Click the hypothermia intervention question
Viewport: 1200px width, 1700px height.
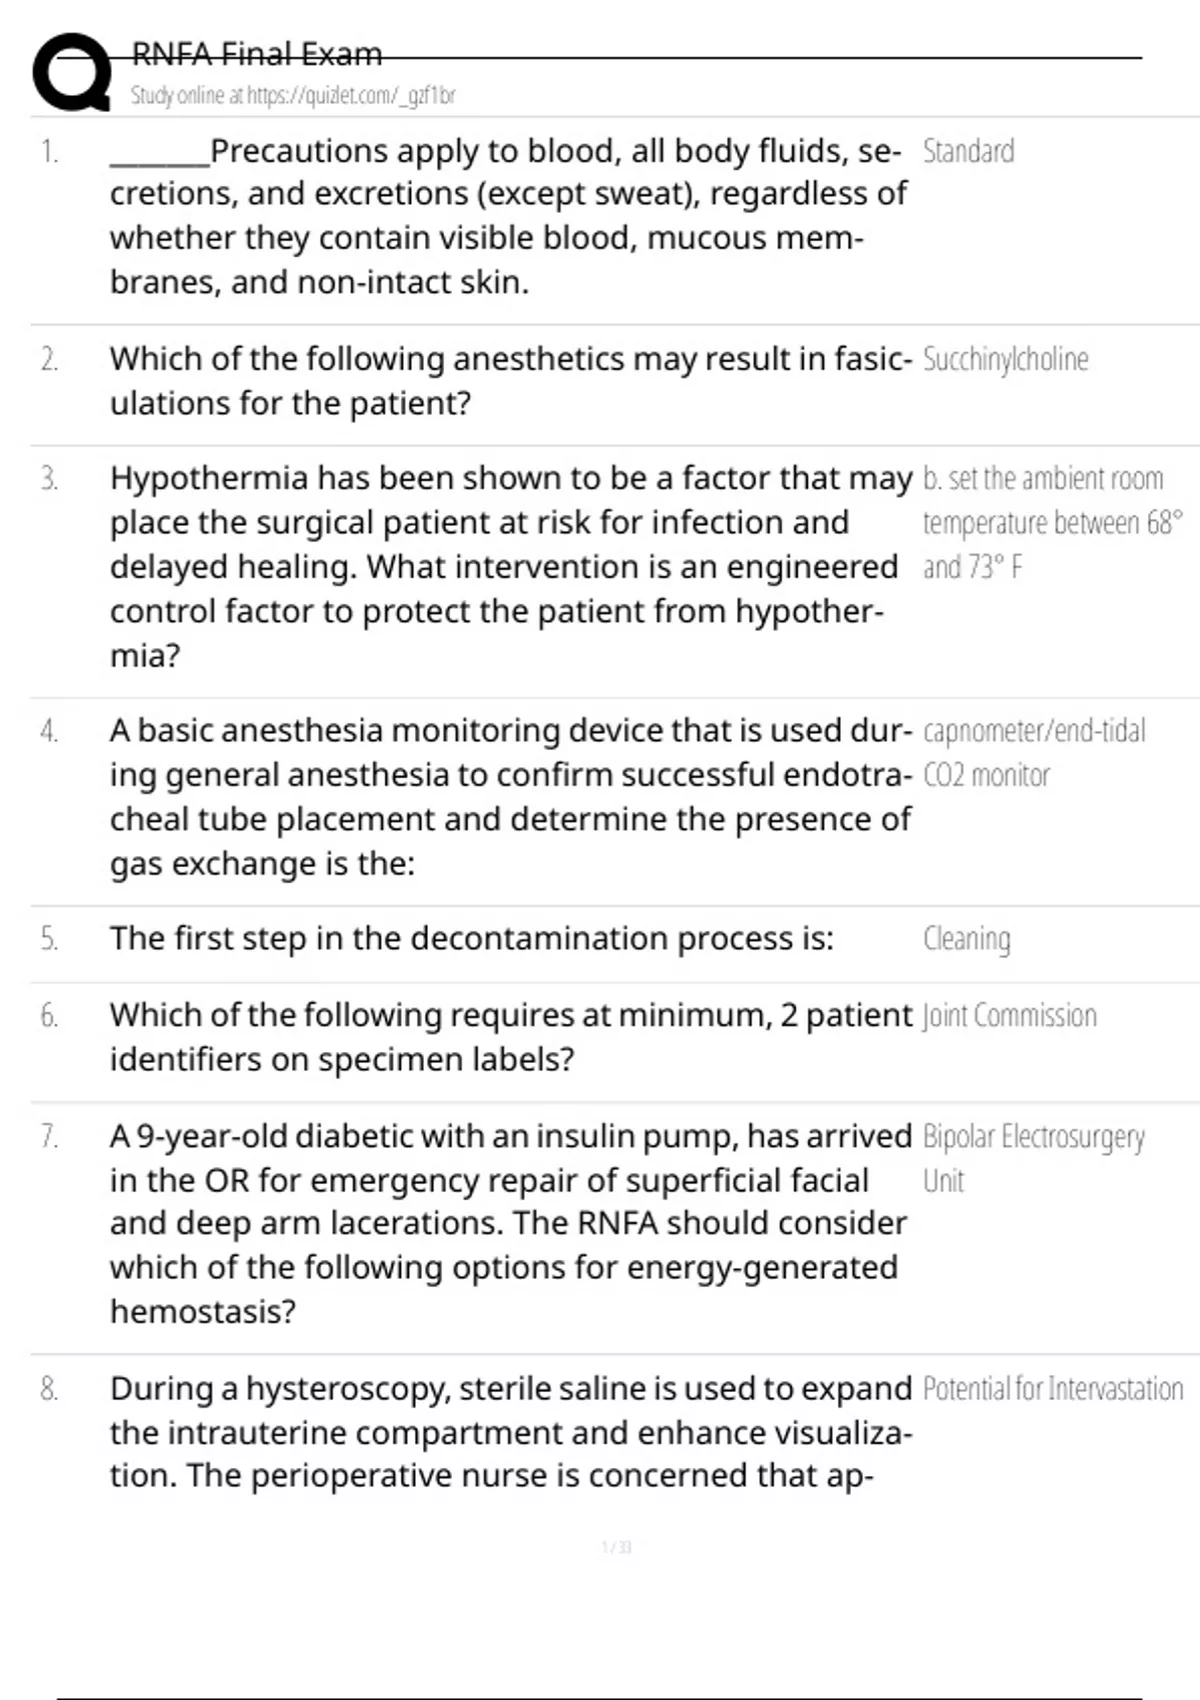pyautogui.click(x=511, y=566)
